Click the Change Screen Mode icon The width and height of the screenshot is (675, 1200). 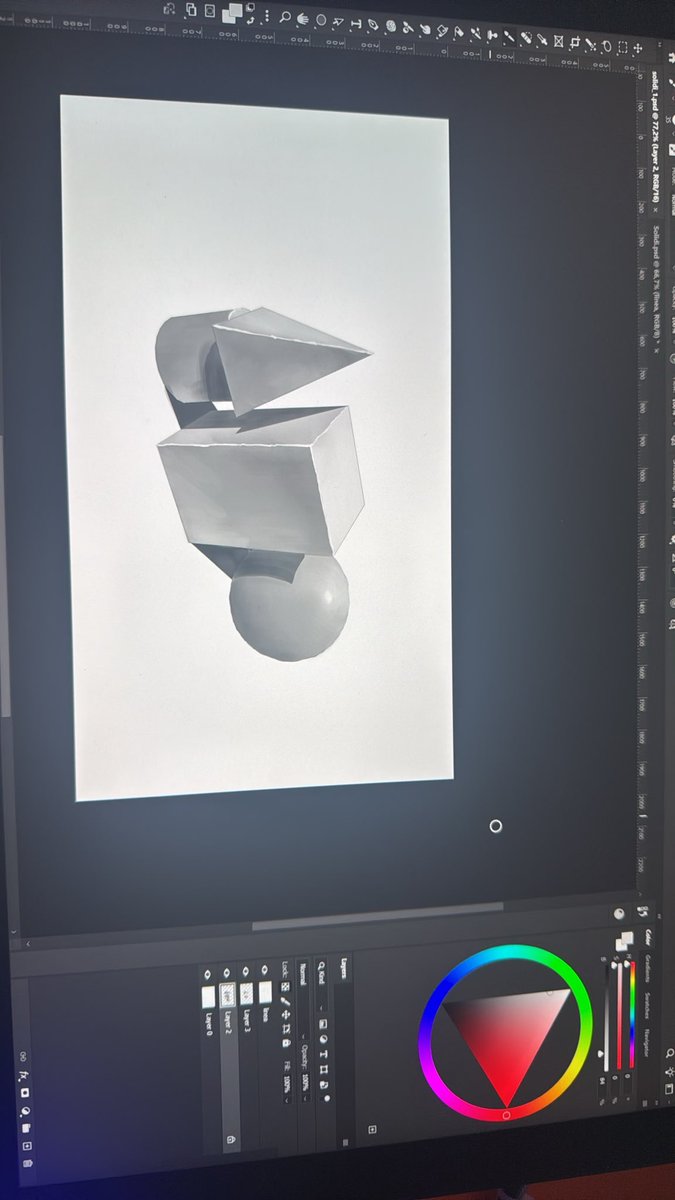click(x=191, y=10)
